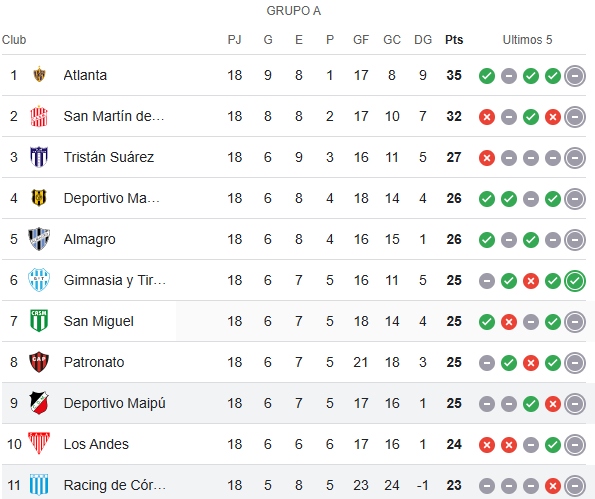Click San Martín's red striped crest
Viewport: 595px width, 499px height.
pyautogui.click(x=39, y=116)
